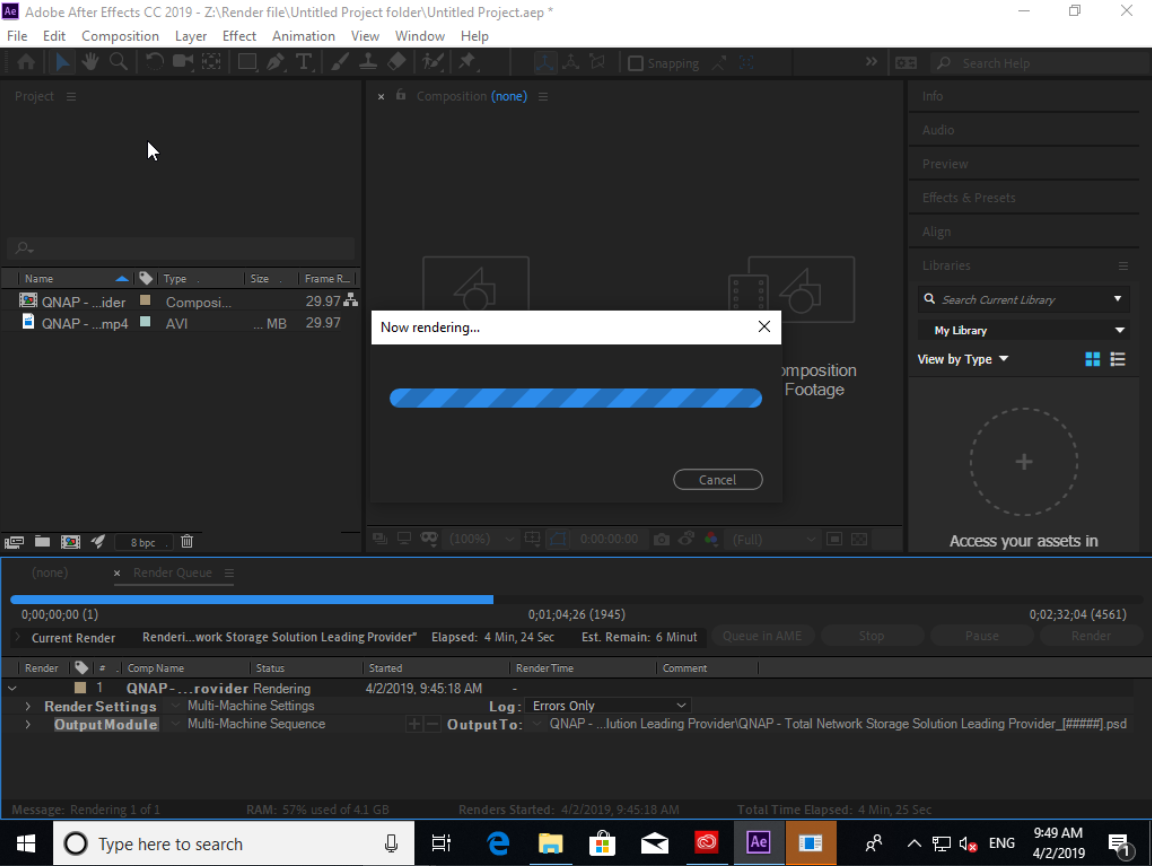This screenshot has width=1152, height=866.
Task: Select the Eraser tool
Action: (x=397, y=62)
